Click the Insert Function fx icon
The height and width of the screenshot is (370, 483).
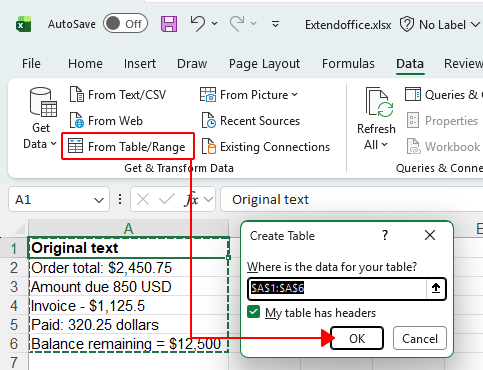pos(191,200)
